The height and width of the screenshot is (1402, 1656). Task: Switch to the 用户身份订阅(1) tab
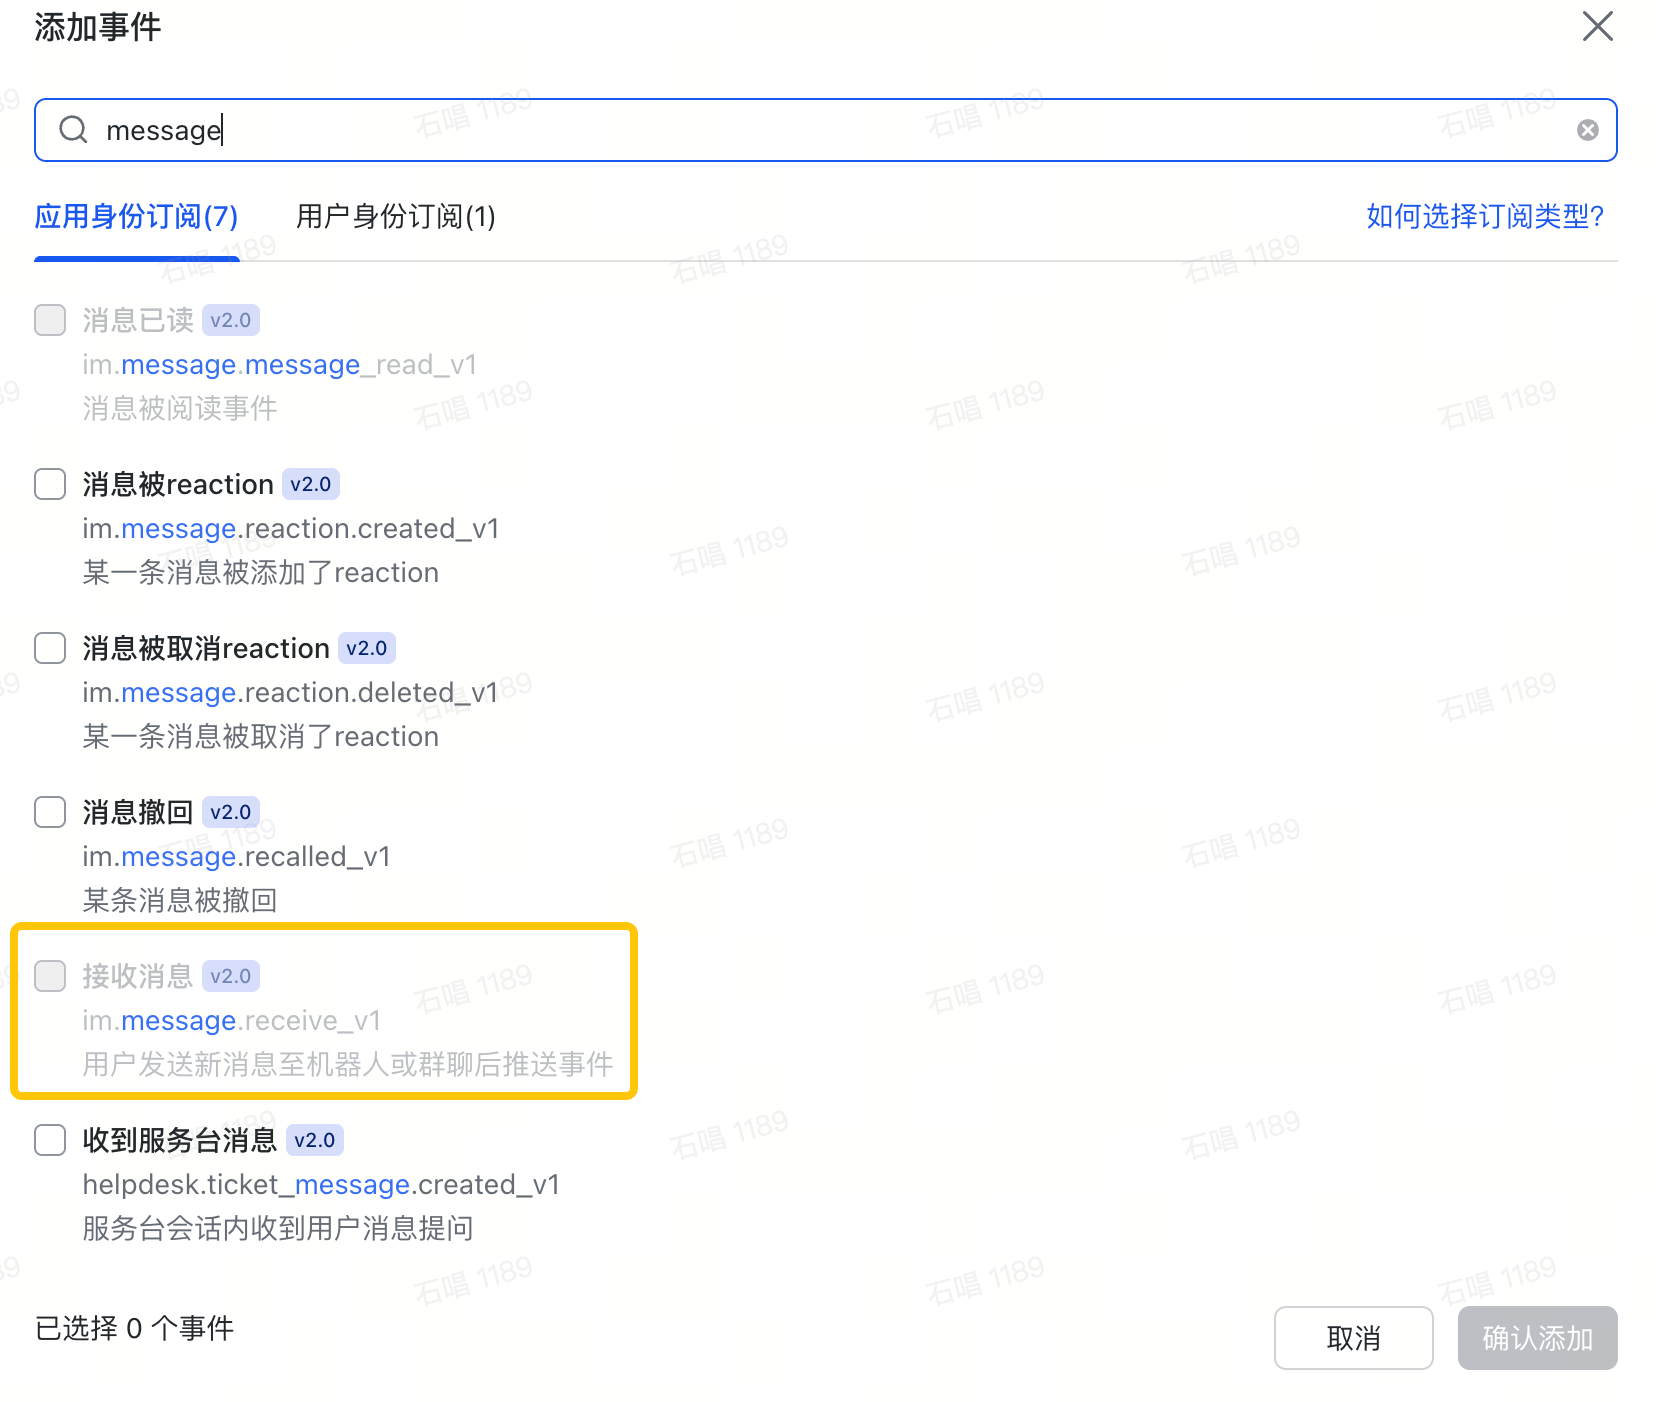click(x=395, y=217)
